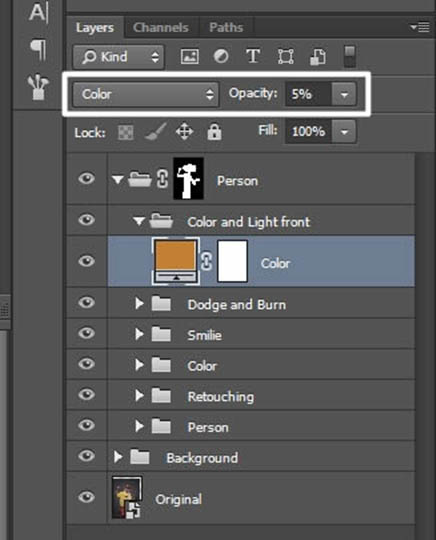Click the Lock all padlock icon

pyautogui.click(x=214, y=132)
